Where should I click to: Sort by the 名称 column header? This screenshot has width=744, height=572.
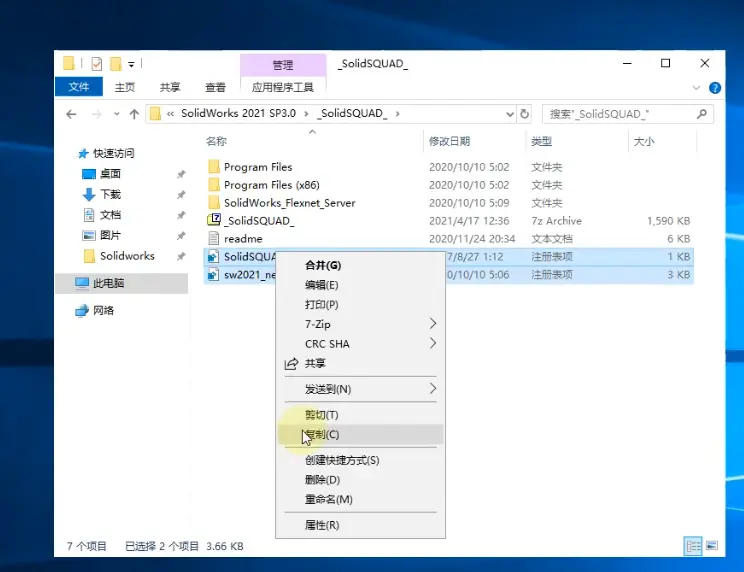[216, 141]
